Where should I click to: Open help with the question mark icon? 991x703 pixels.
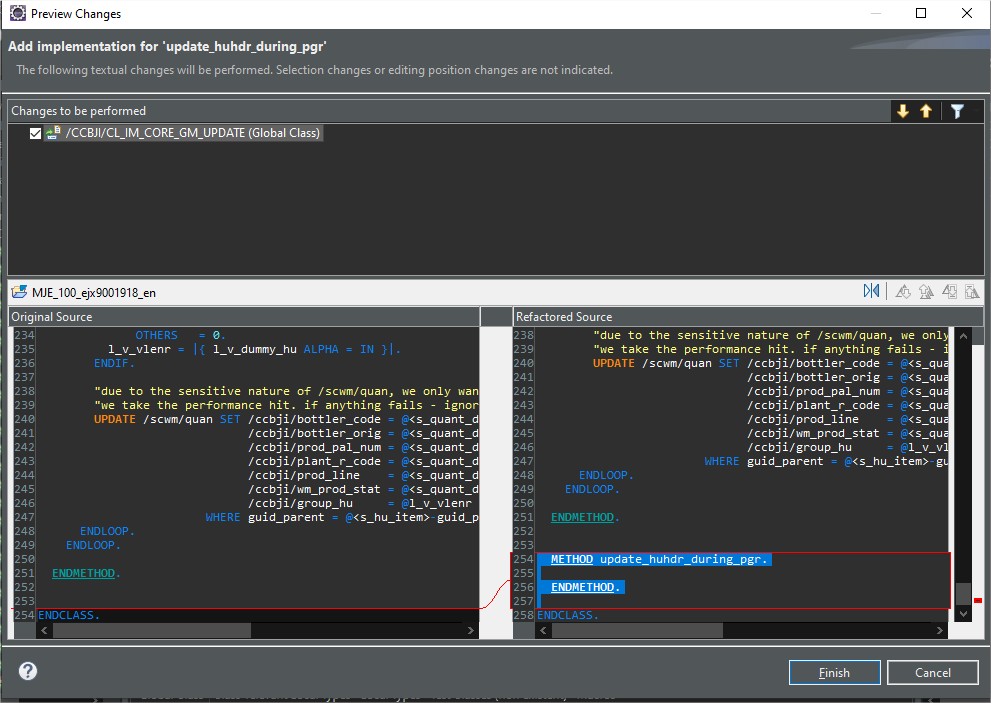coord(28,671)
